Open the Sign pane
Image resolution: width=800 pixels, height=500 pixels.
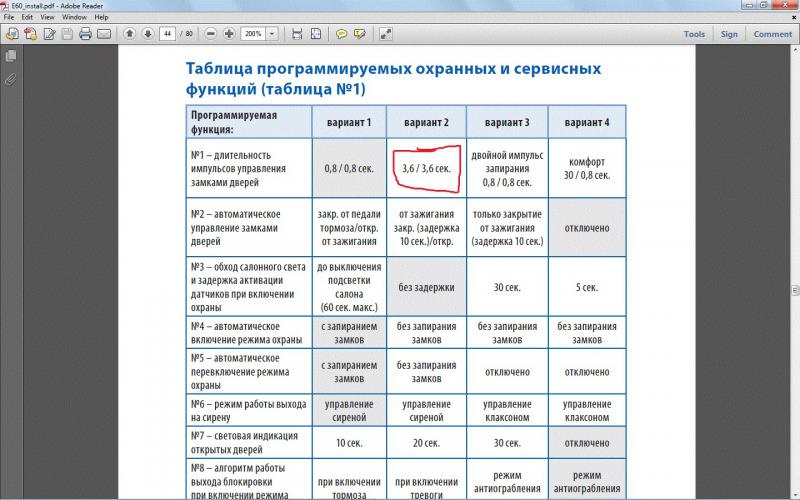(x=729, y=34)
